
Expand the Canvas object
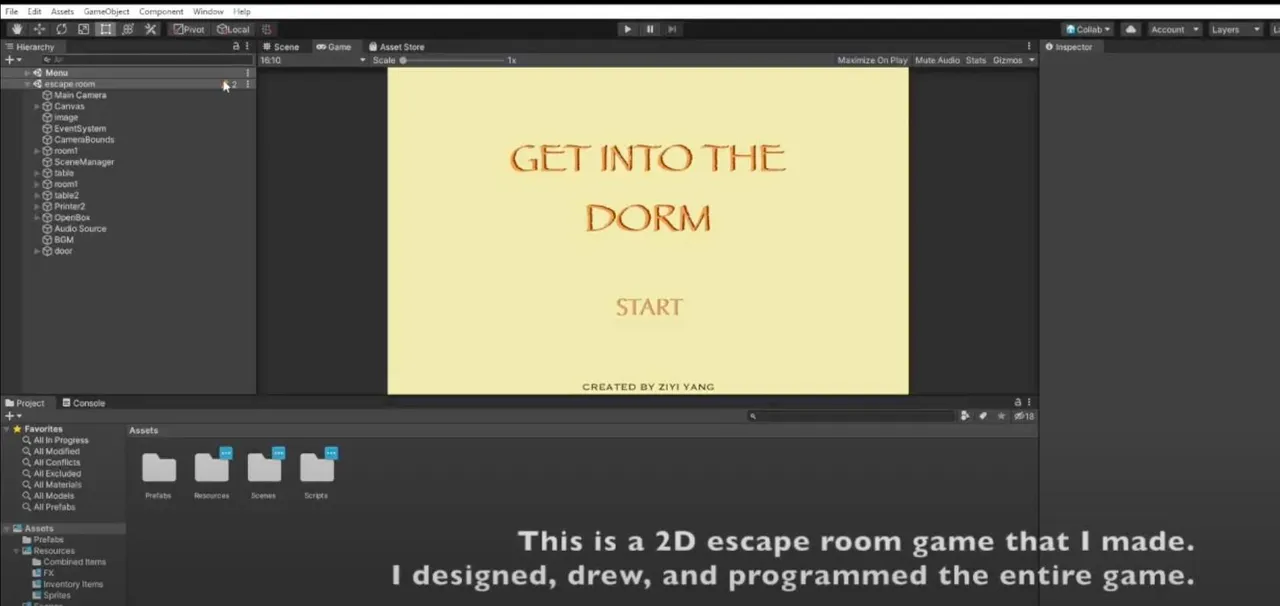pyautogui.click(x=37, y=106)
